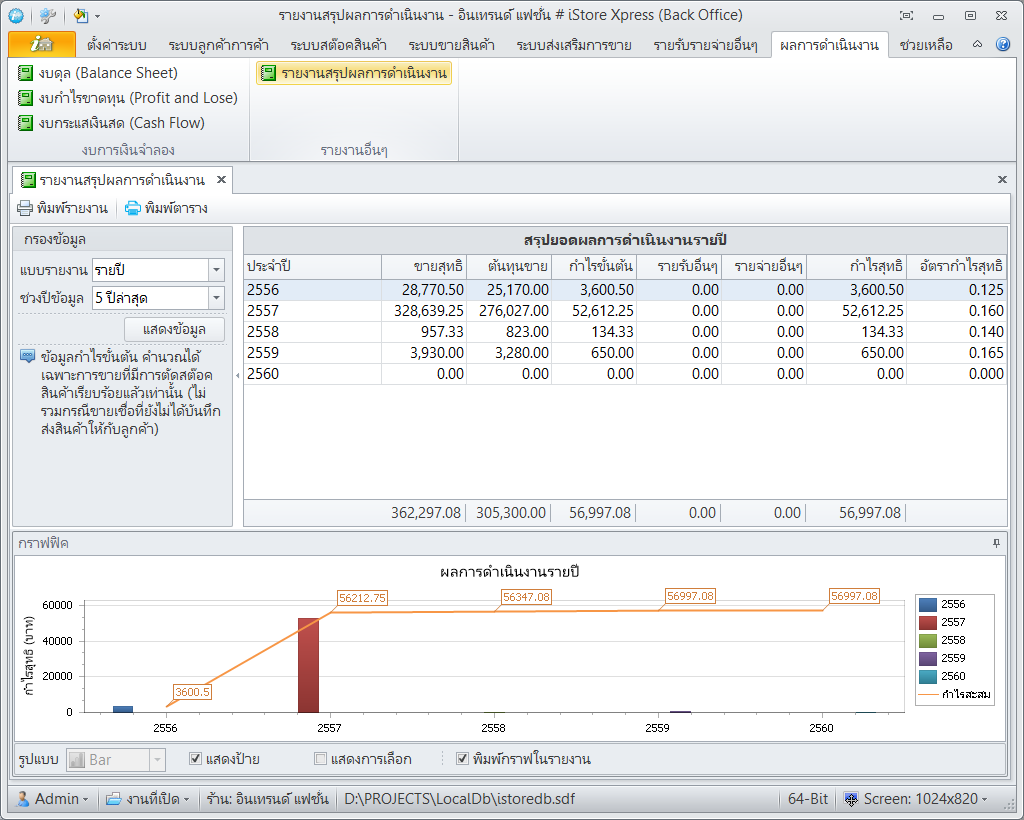1024x820 pixels.
Task: Open the quick access toolbar customize arrow
Action: click(97, 16)
